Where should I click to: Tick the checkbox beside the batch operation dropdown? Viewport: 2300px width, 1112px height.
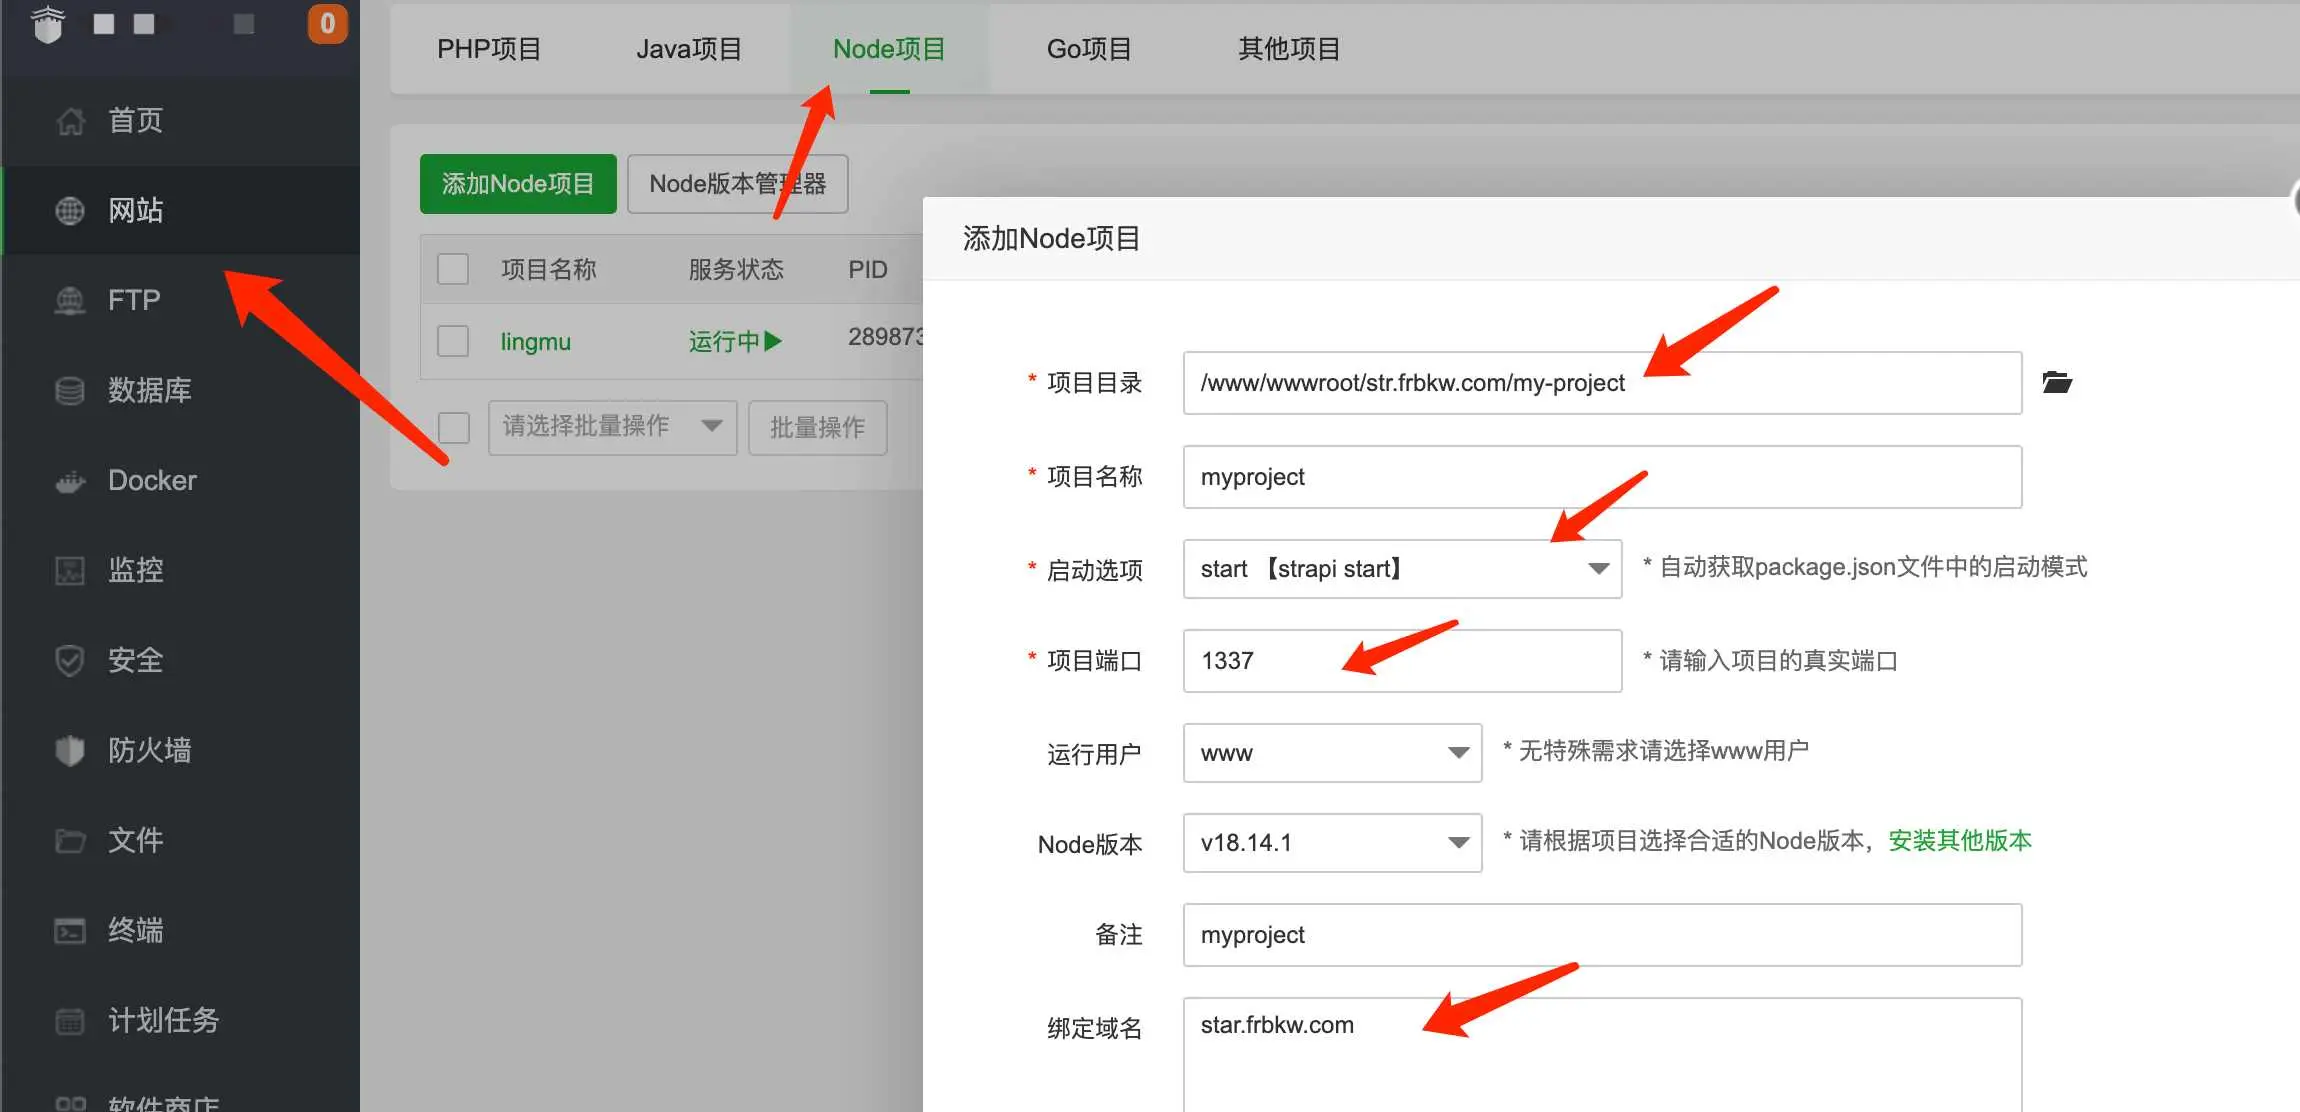point(454,428)
